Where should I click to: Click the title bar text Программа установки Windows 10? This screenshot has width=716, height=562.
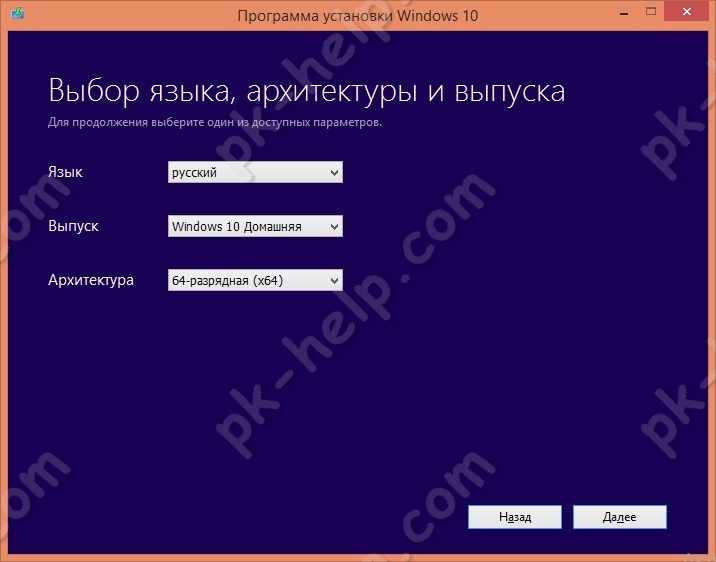coord(358,16)
